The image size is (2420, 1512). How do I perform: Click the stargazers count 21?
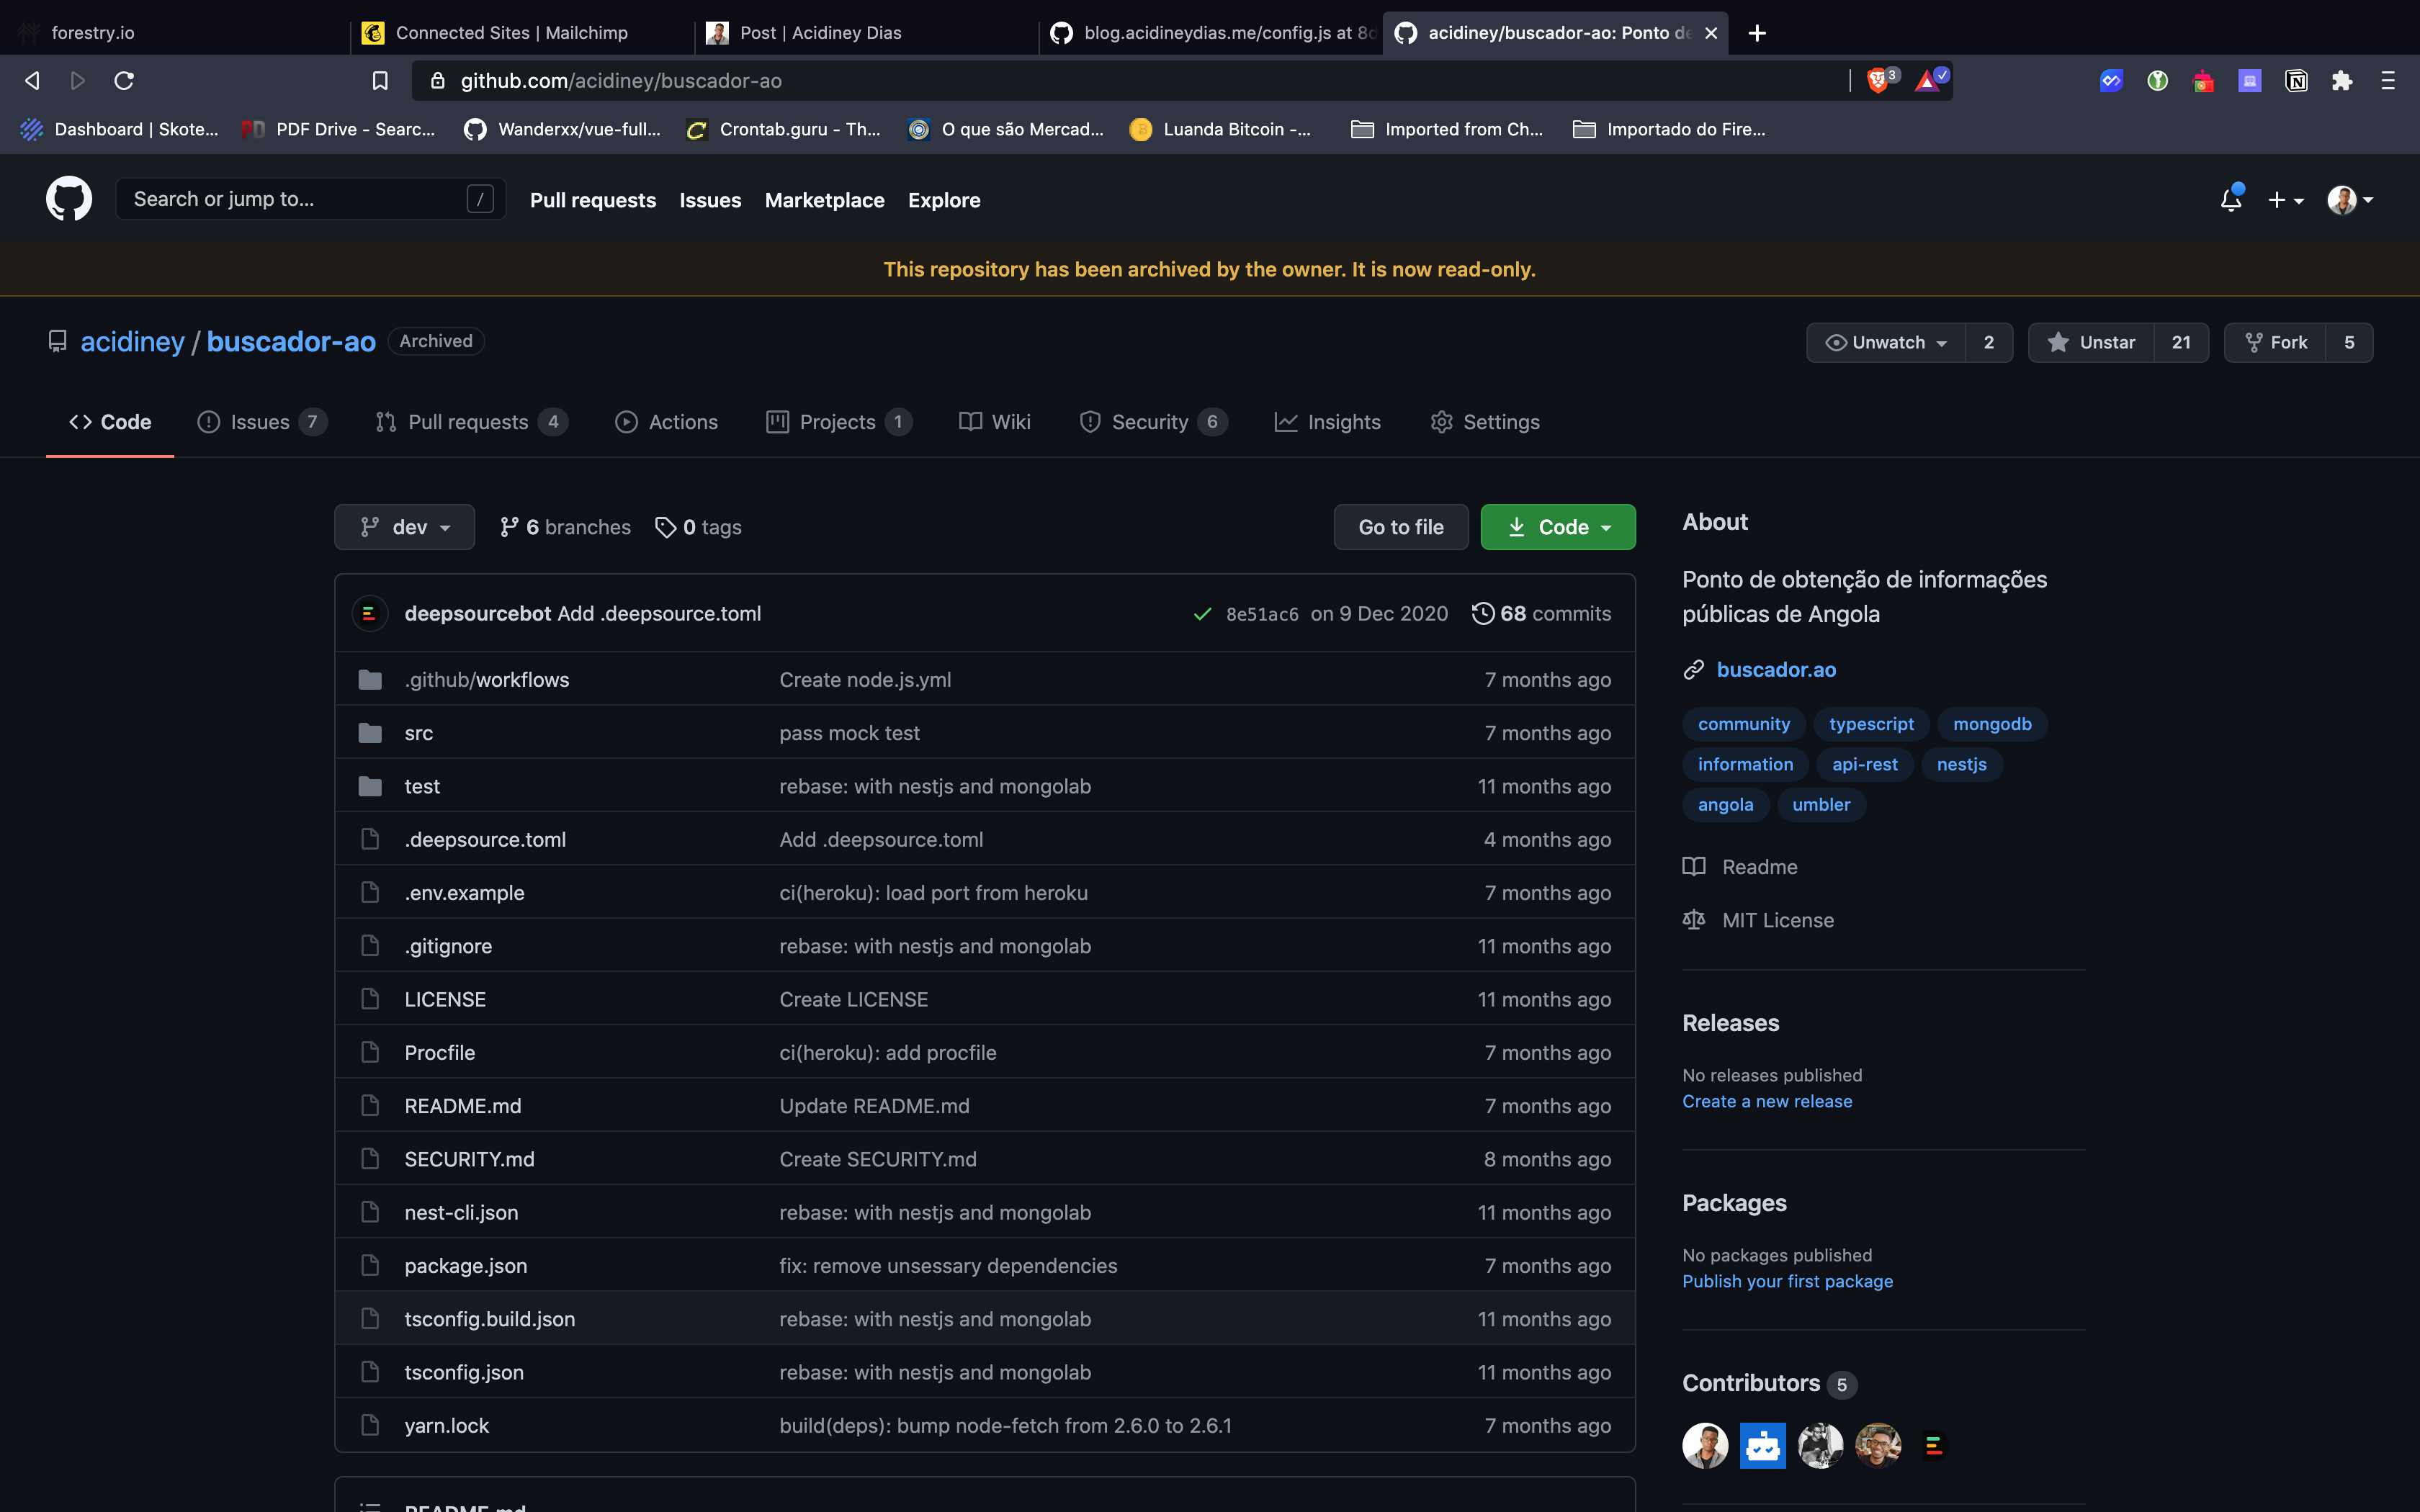pos(2181,342)
